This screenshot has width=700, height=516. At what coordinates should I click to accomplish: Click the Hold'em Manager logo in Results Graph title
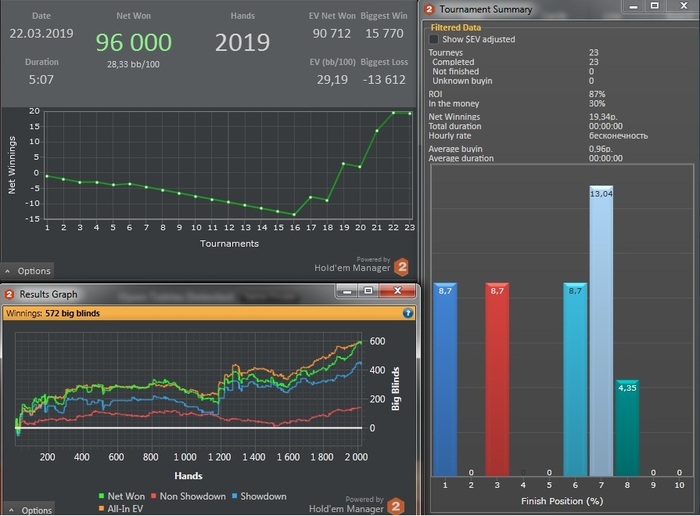tap(9, 295)
